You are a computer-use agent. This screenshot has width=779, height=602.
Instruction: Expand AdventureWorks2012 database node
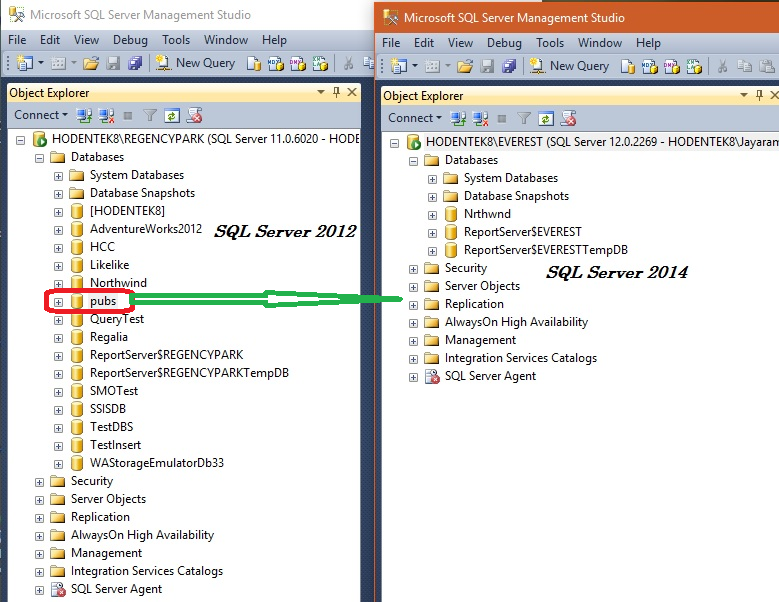click(x=58, y=230)
